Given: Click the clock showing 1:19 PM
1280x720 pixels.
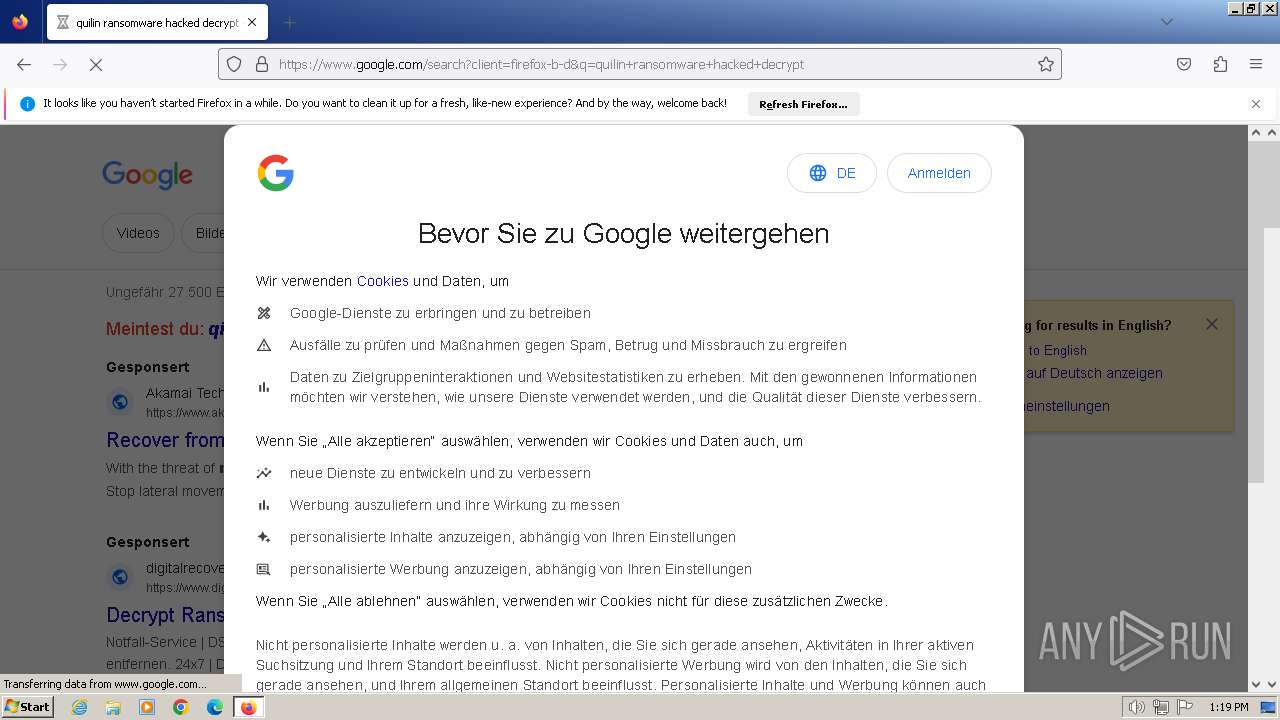Looking at the screenshot, I should click(1229, 707).
